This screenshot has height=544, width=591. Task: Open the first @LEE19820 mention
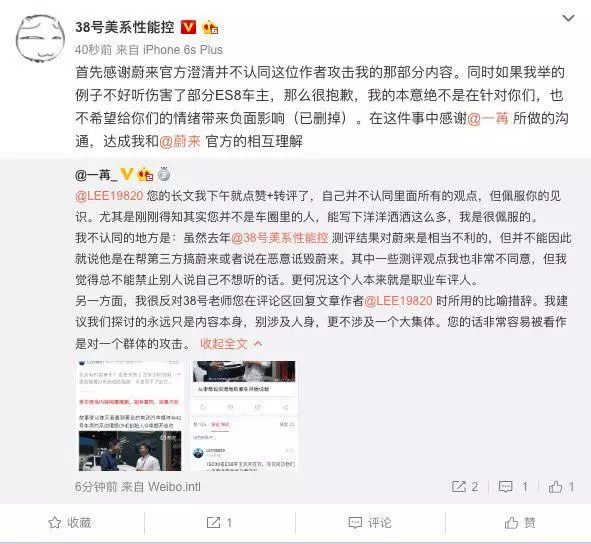[109, 196]
